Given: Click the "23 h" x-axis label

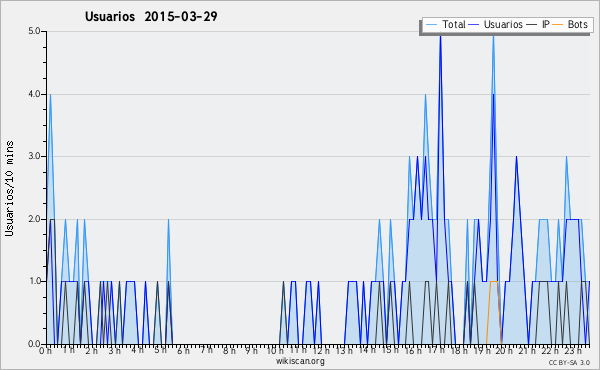Looking at the screenshot, I should pos(574,351).
